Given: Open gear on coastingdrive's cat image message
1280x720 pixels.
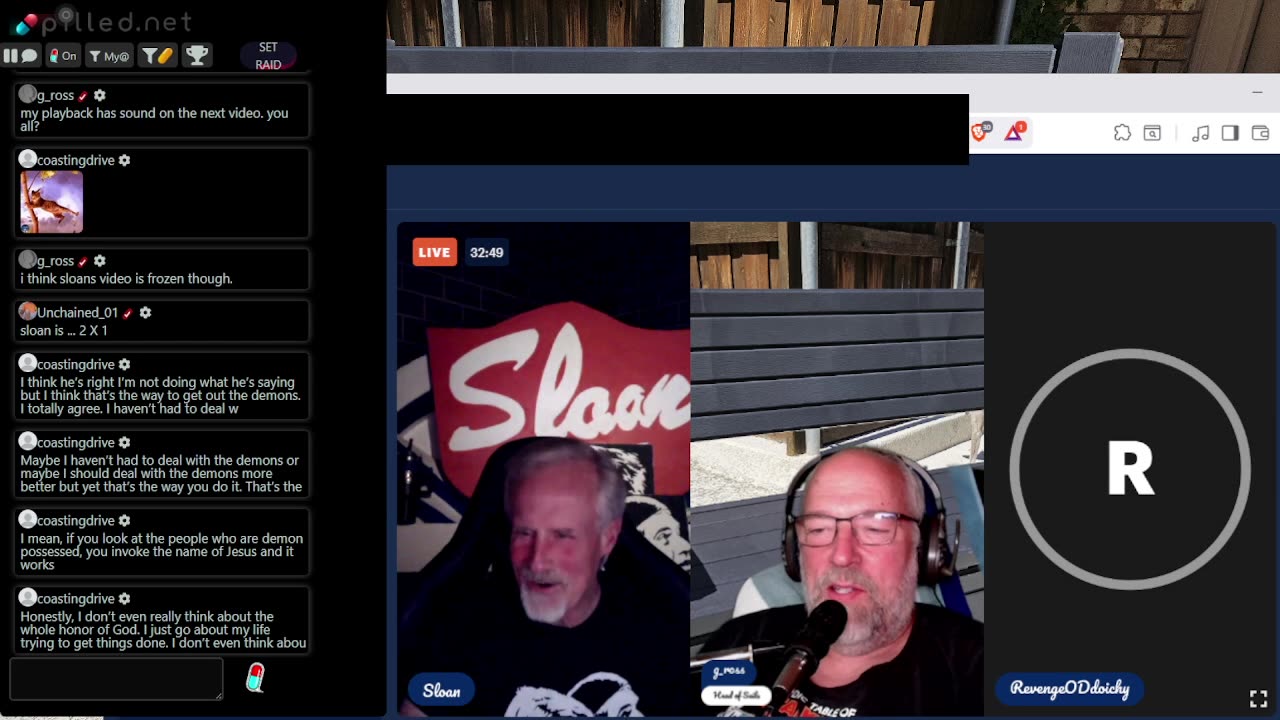Looking at the screenshot, I should click(124, 160).
